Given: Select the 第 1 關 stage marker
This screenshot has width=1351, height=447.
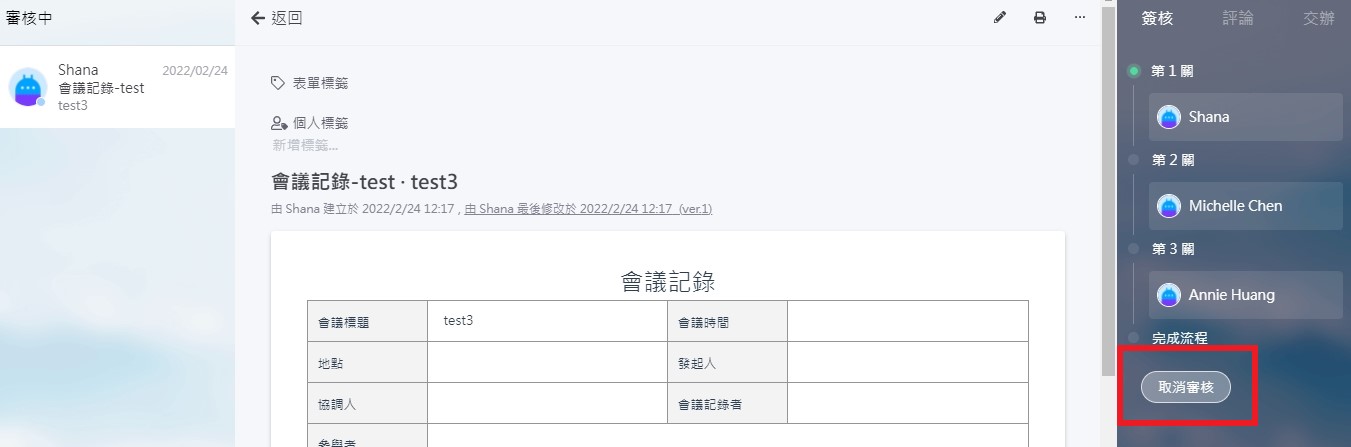Looking at the screenshot, I should point(1134,71).
